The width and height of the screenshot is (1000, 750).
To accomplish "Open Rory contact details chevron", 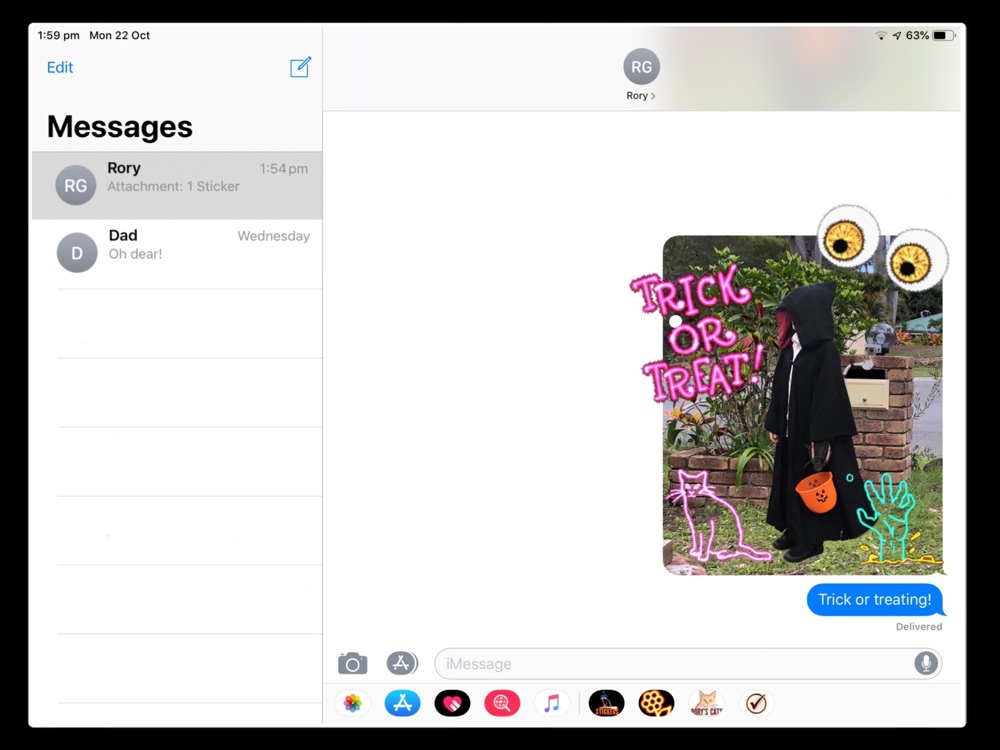I will coord(653,96).
